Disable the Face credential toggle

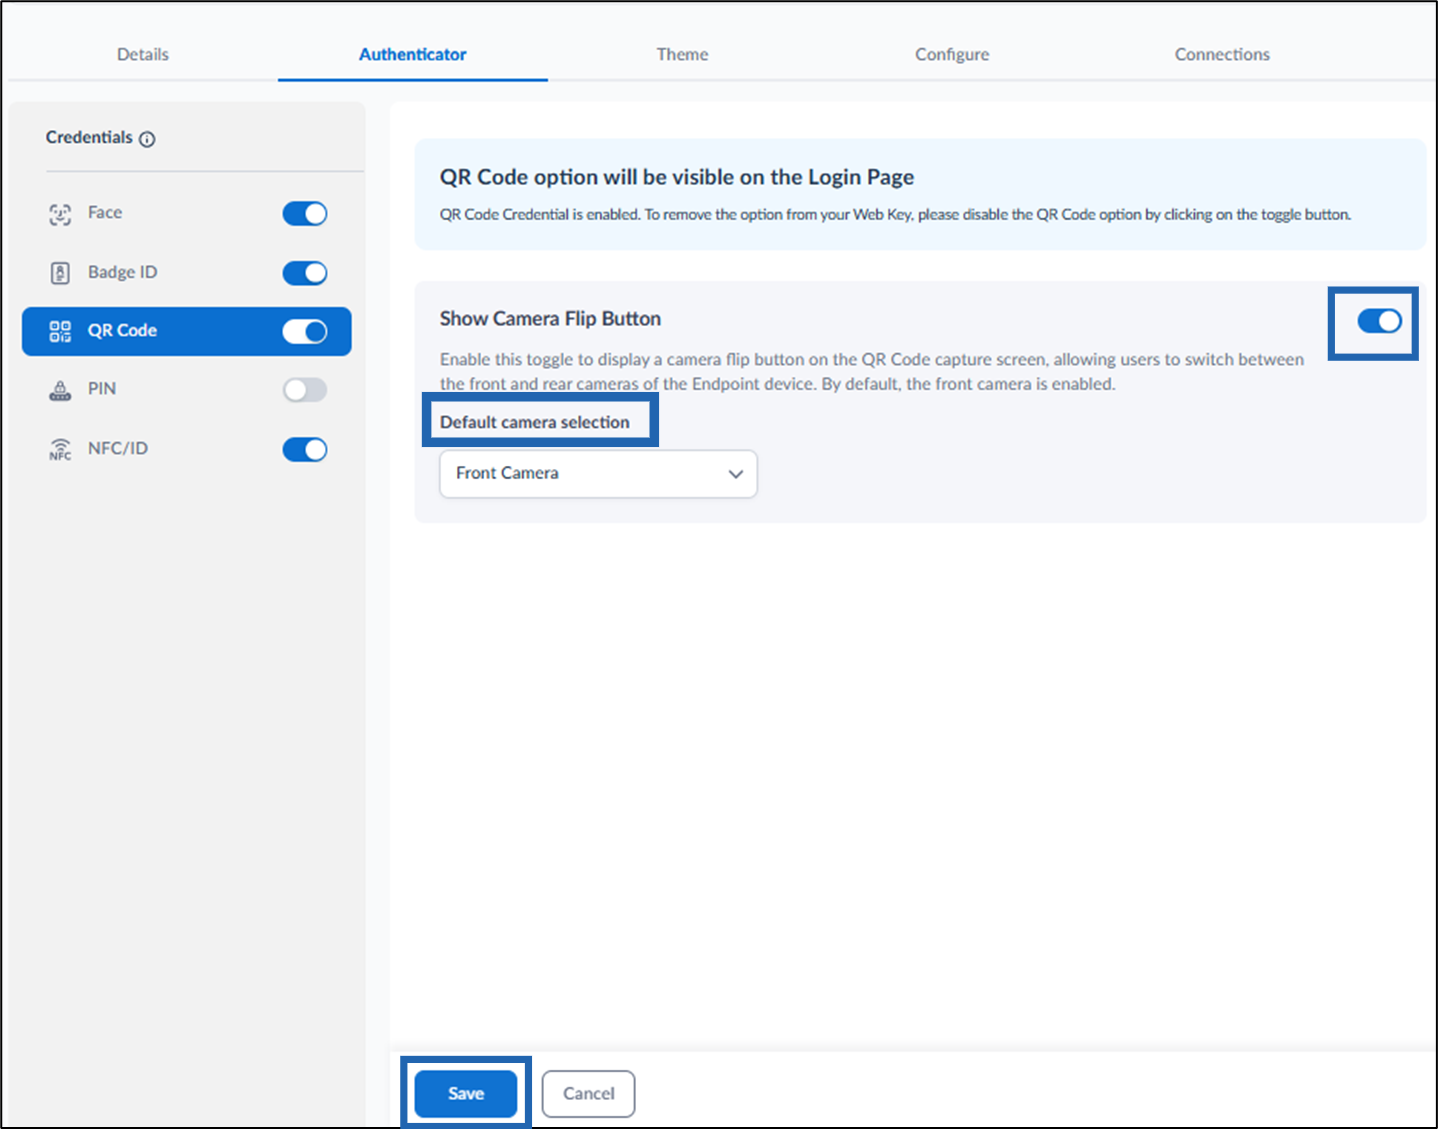(x=305, y=213)
